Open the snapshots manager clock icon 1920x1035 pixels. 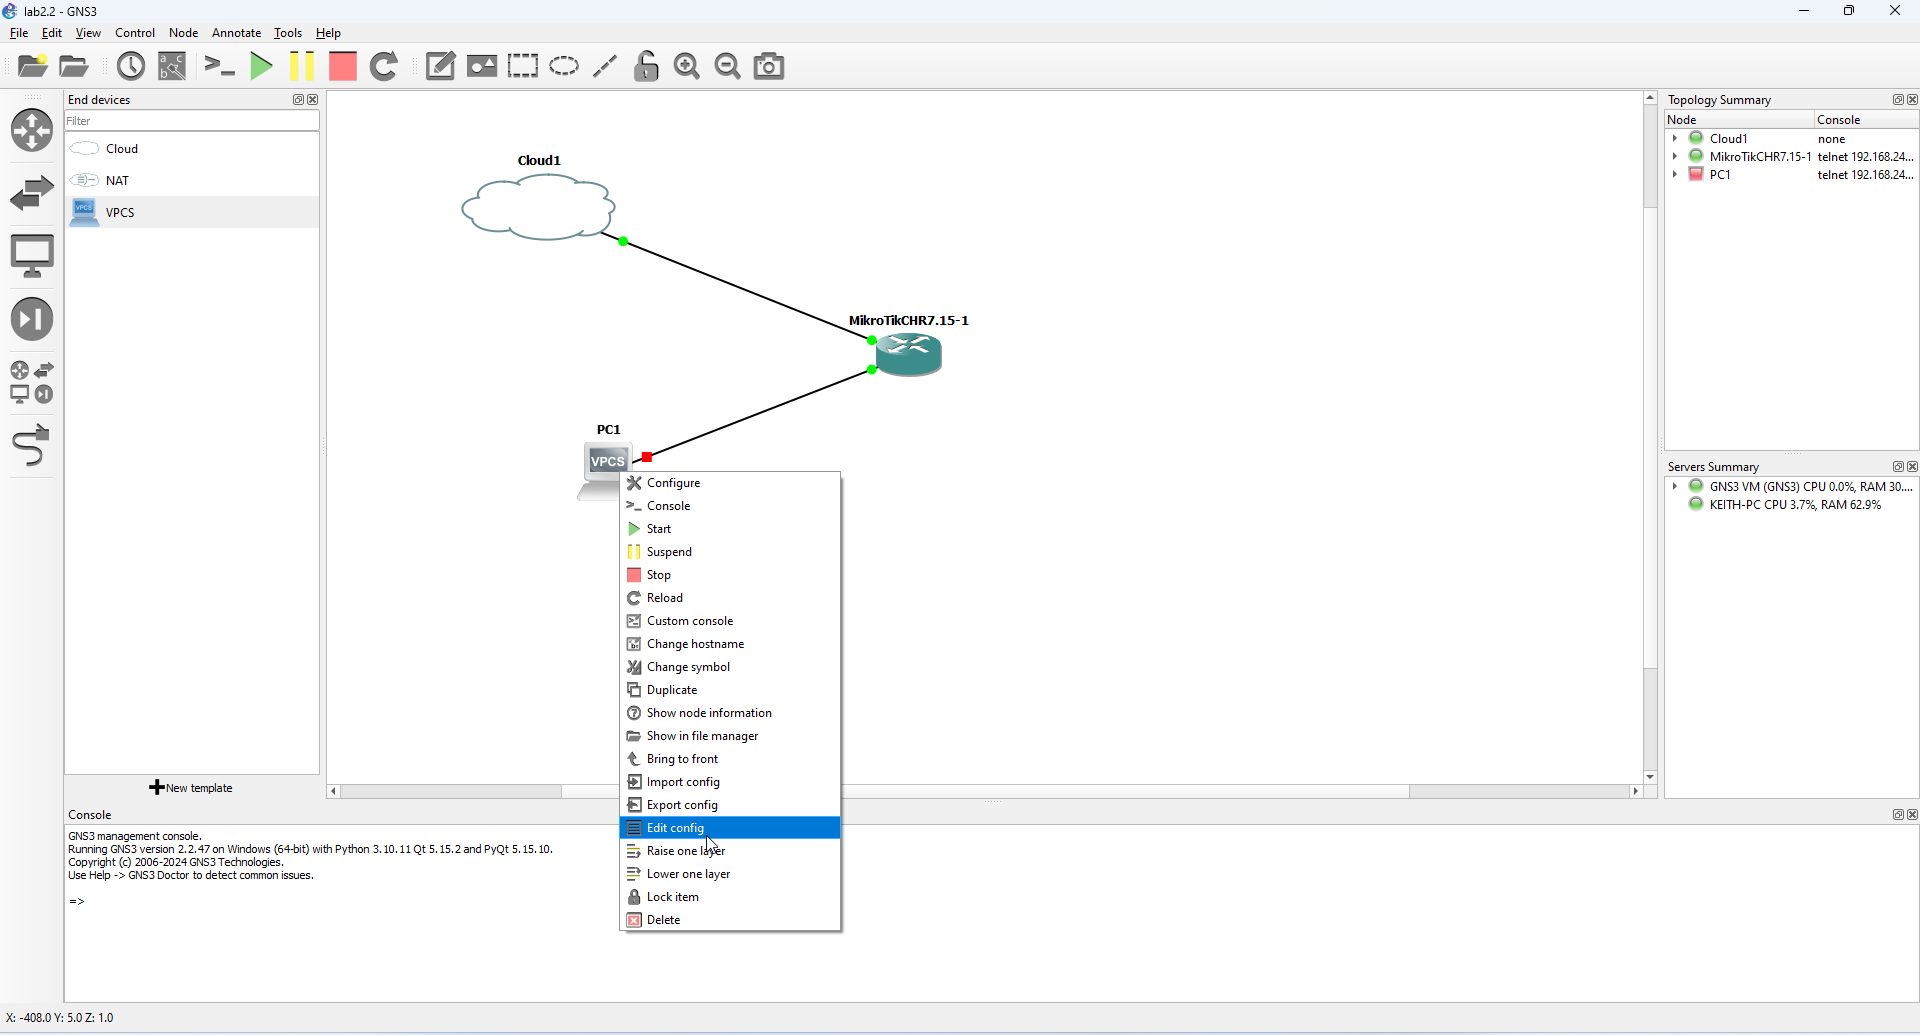[x=131, y=66]
